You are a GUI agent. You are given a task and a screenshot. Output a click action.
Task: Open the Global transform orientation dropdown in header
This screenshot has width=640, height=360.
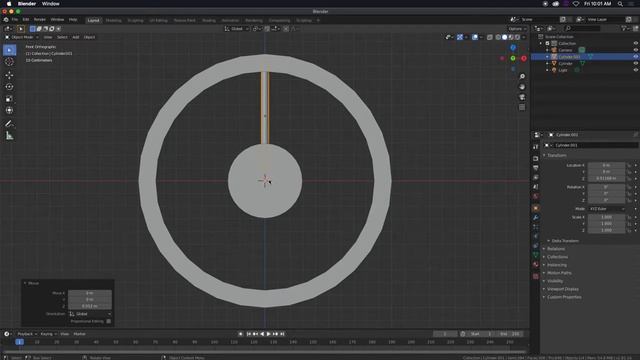click(237, 29)
